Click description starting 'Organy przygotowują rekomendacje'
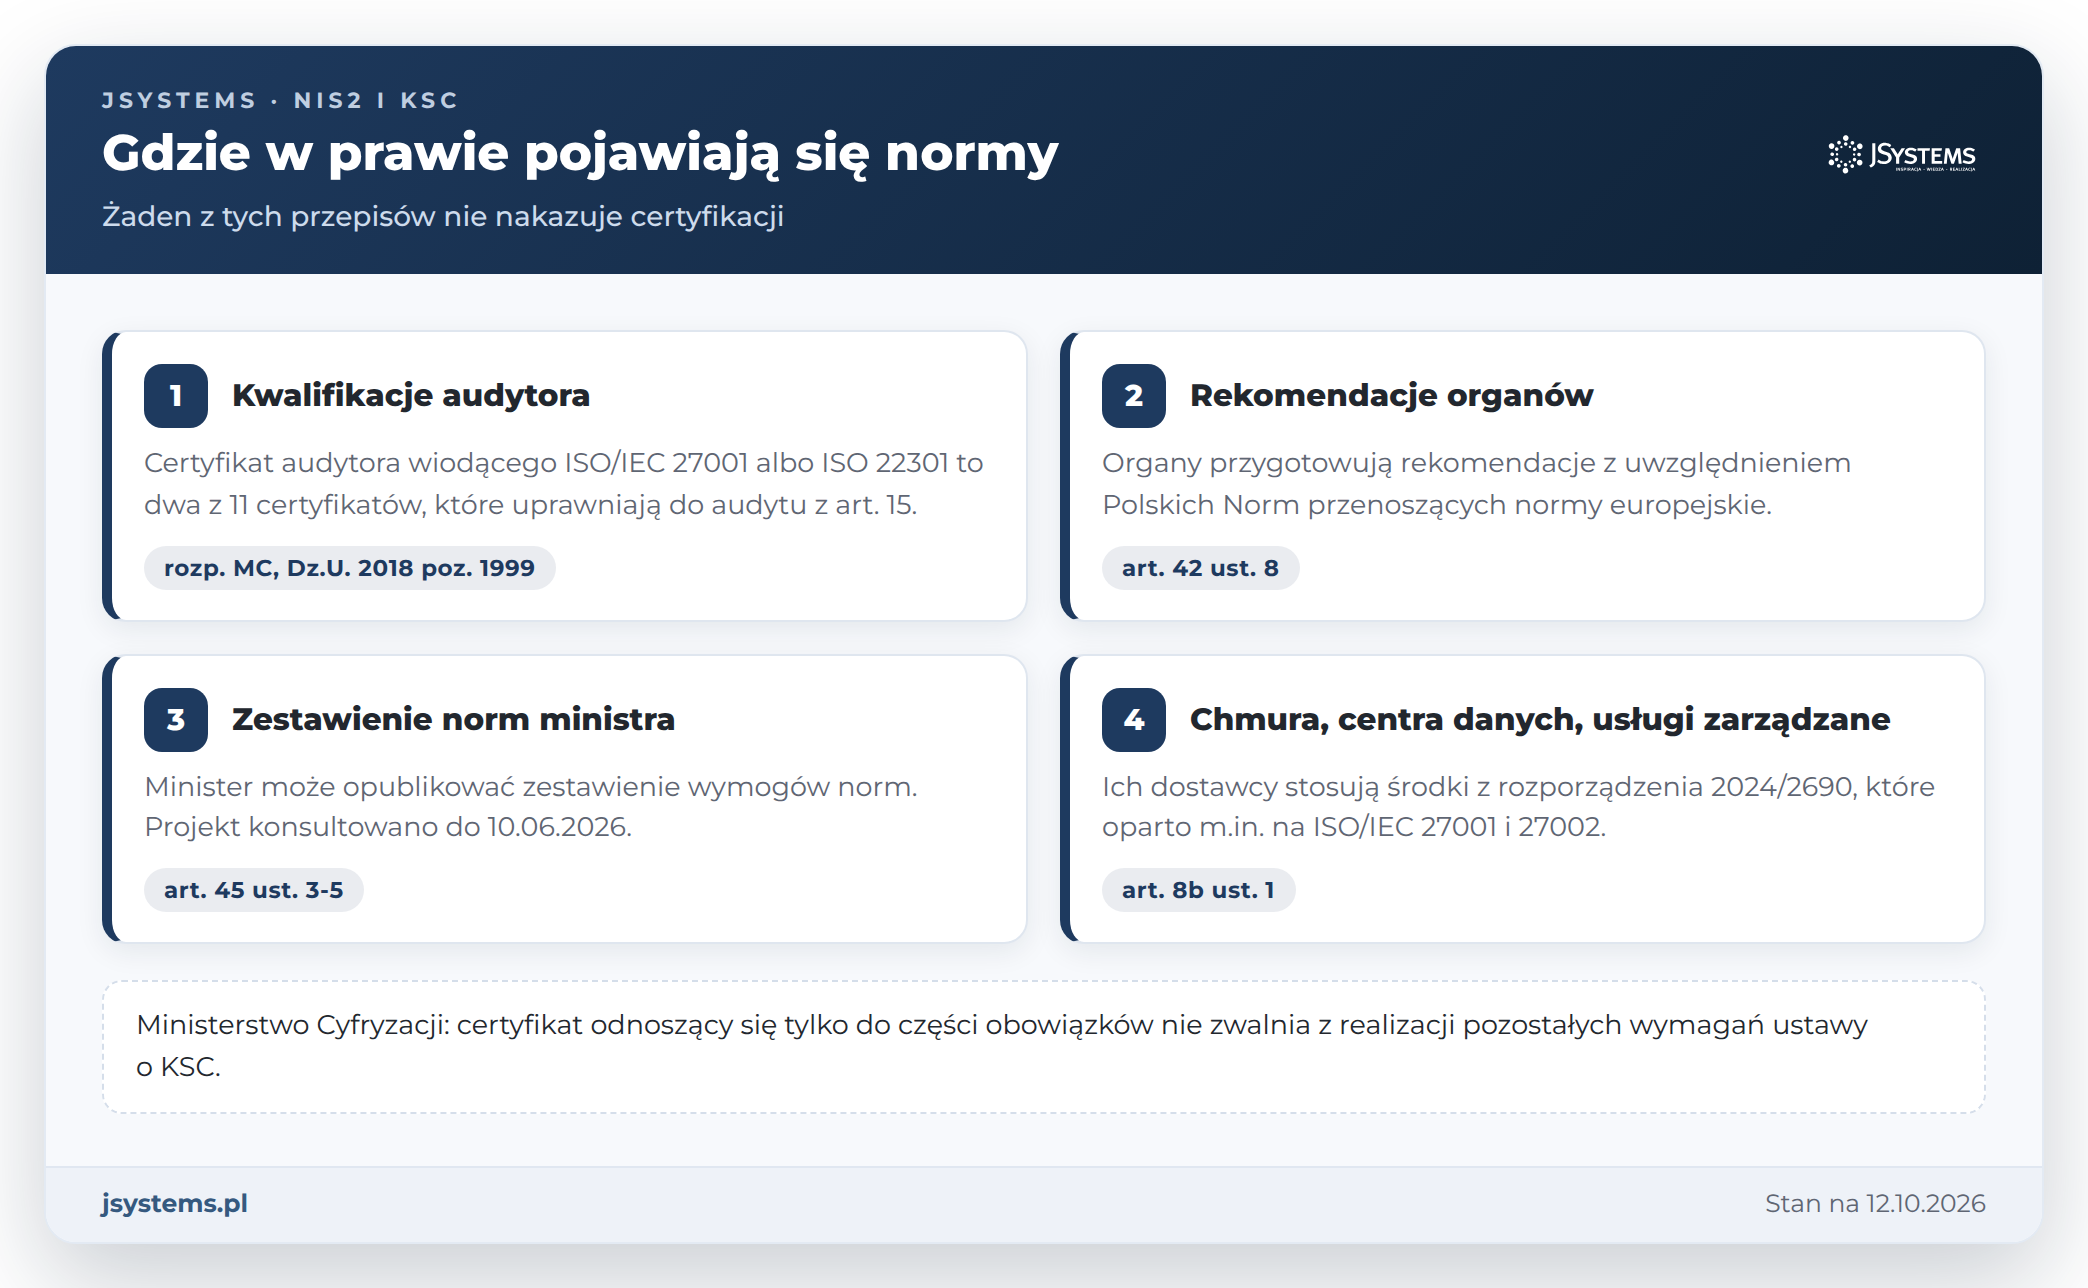 (x=1477, y=484)
